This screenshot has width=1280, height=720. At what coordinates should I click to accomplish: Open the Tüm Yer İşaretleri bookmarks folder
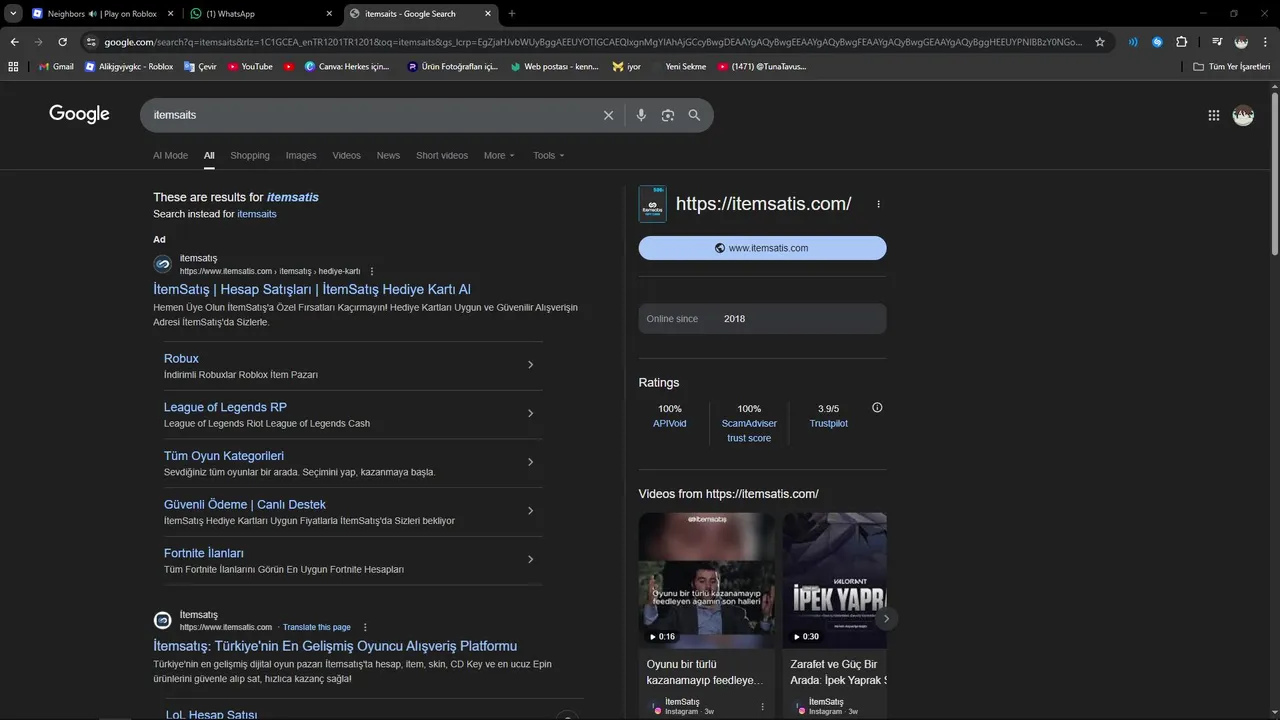click(x=1232, y=67)
